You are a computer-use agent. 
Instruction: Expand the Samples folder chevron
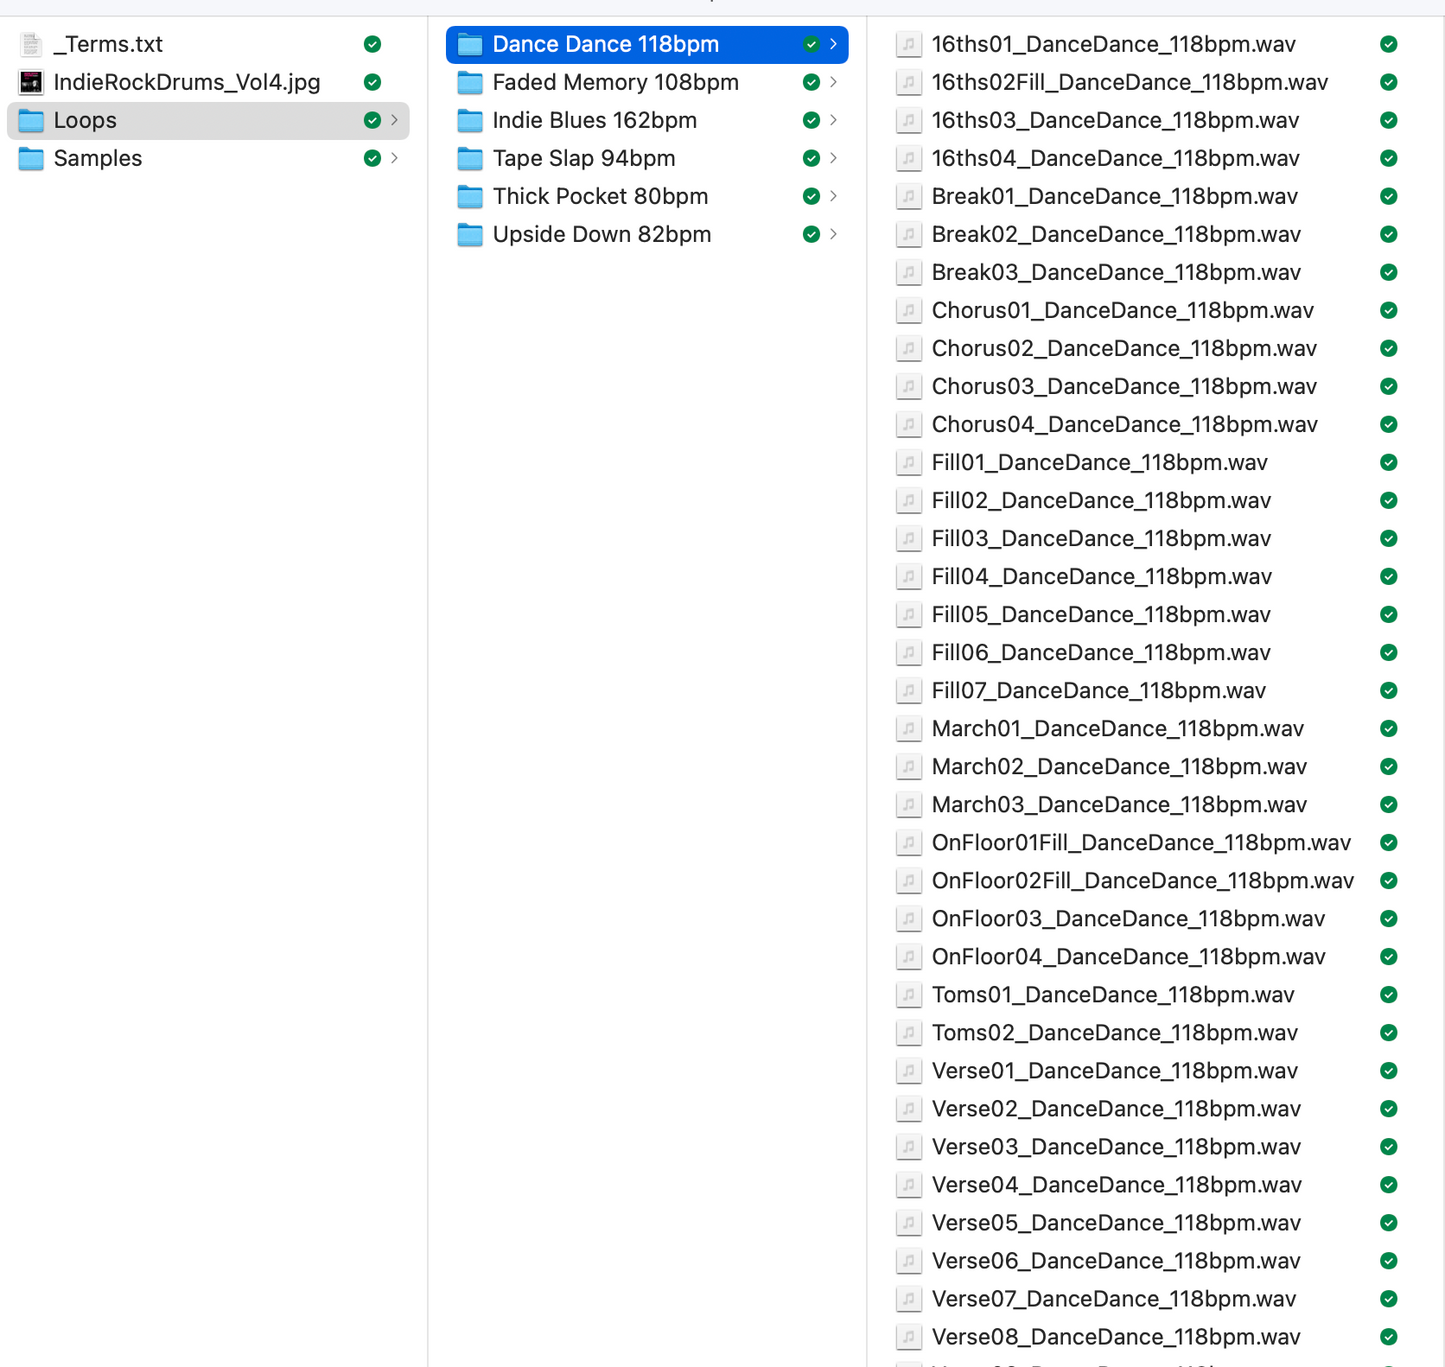[395, 158]
